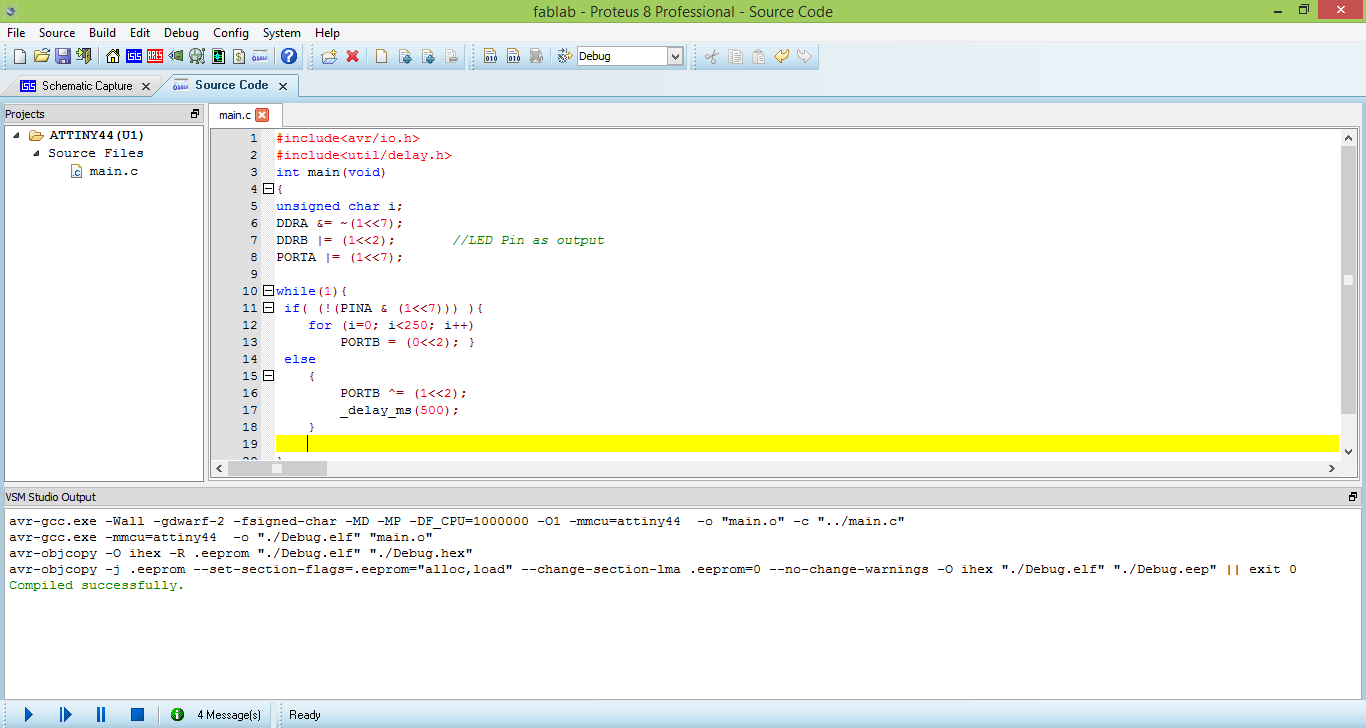
Task: Click the add firmware project folder icon
Action: 329,56
